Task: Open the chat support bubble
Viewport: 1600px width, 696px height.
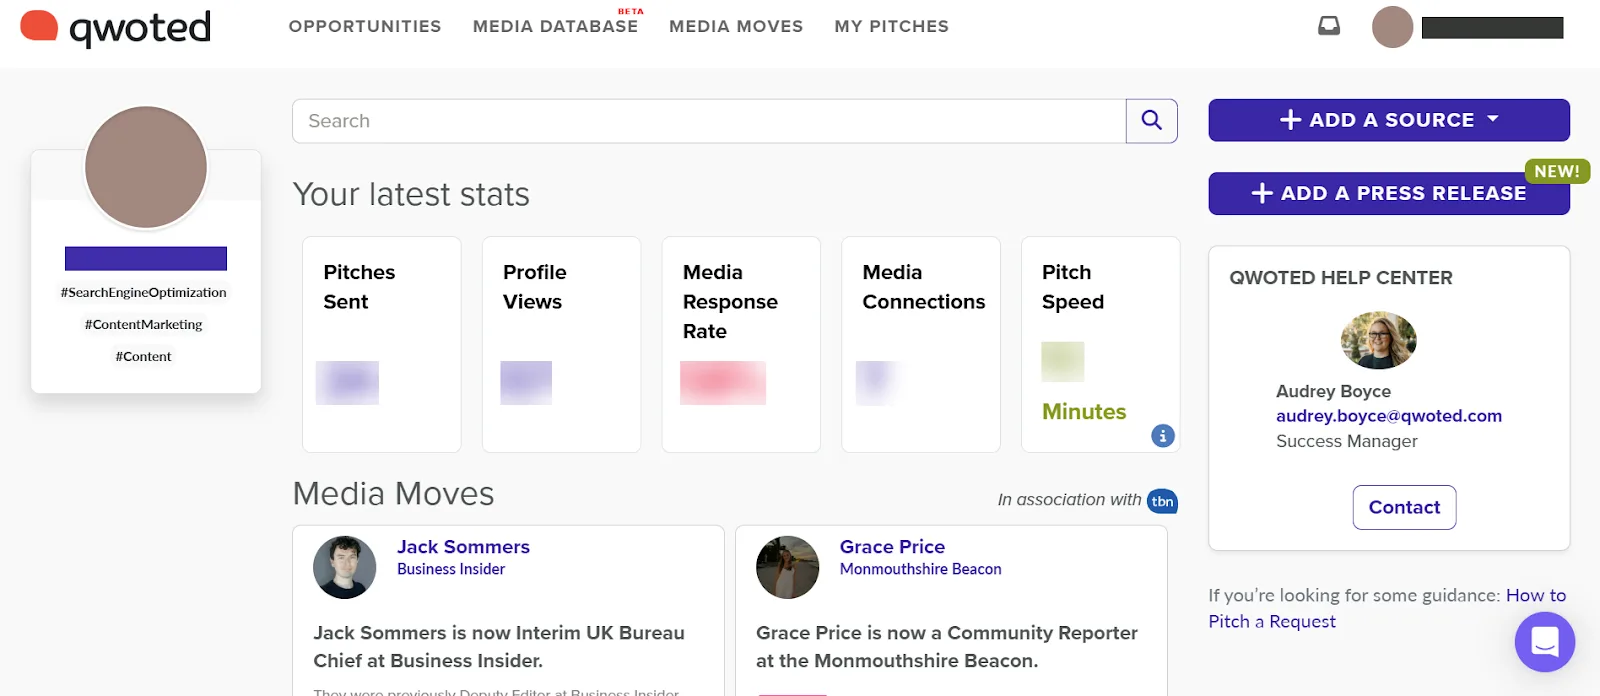Action: click(x=1545, y=641)
